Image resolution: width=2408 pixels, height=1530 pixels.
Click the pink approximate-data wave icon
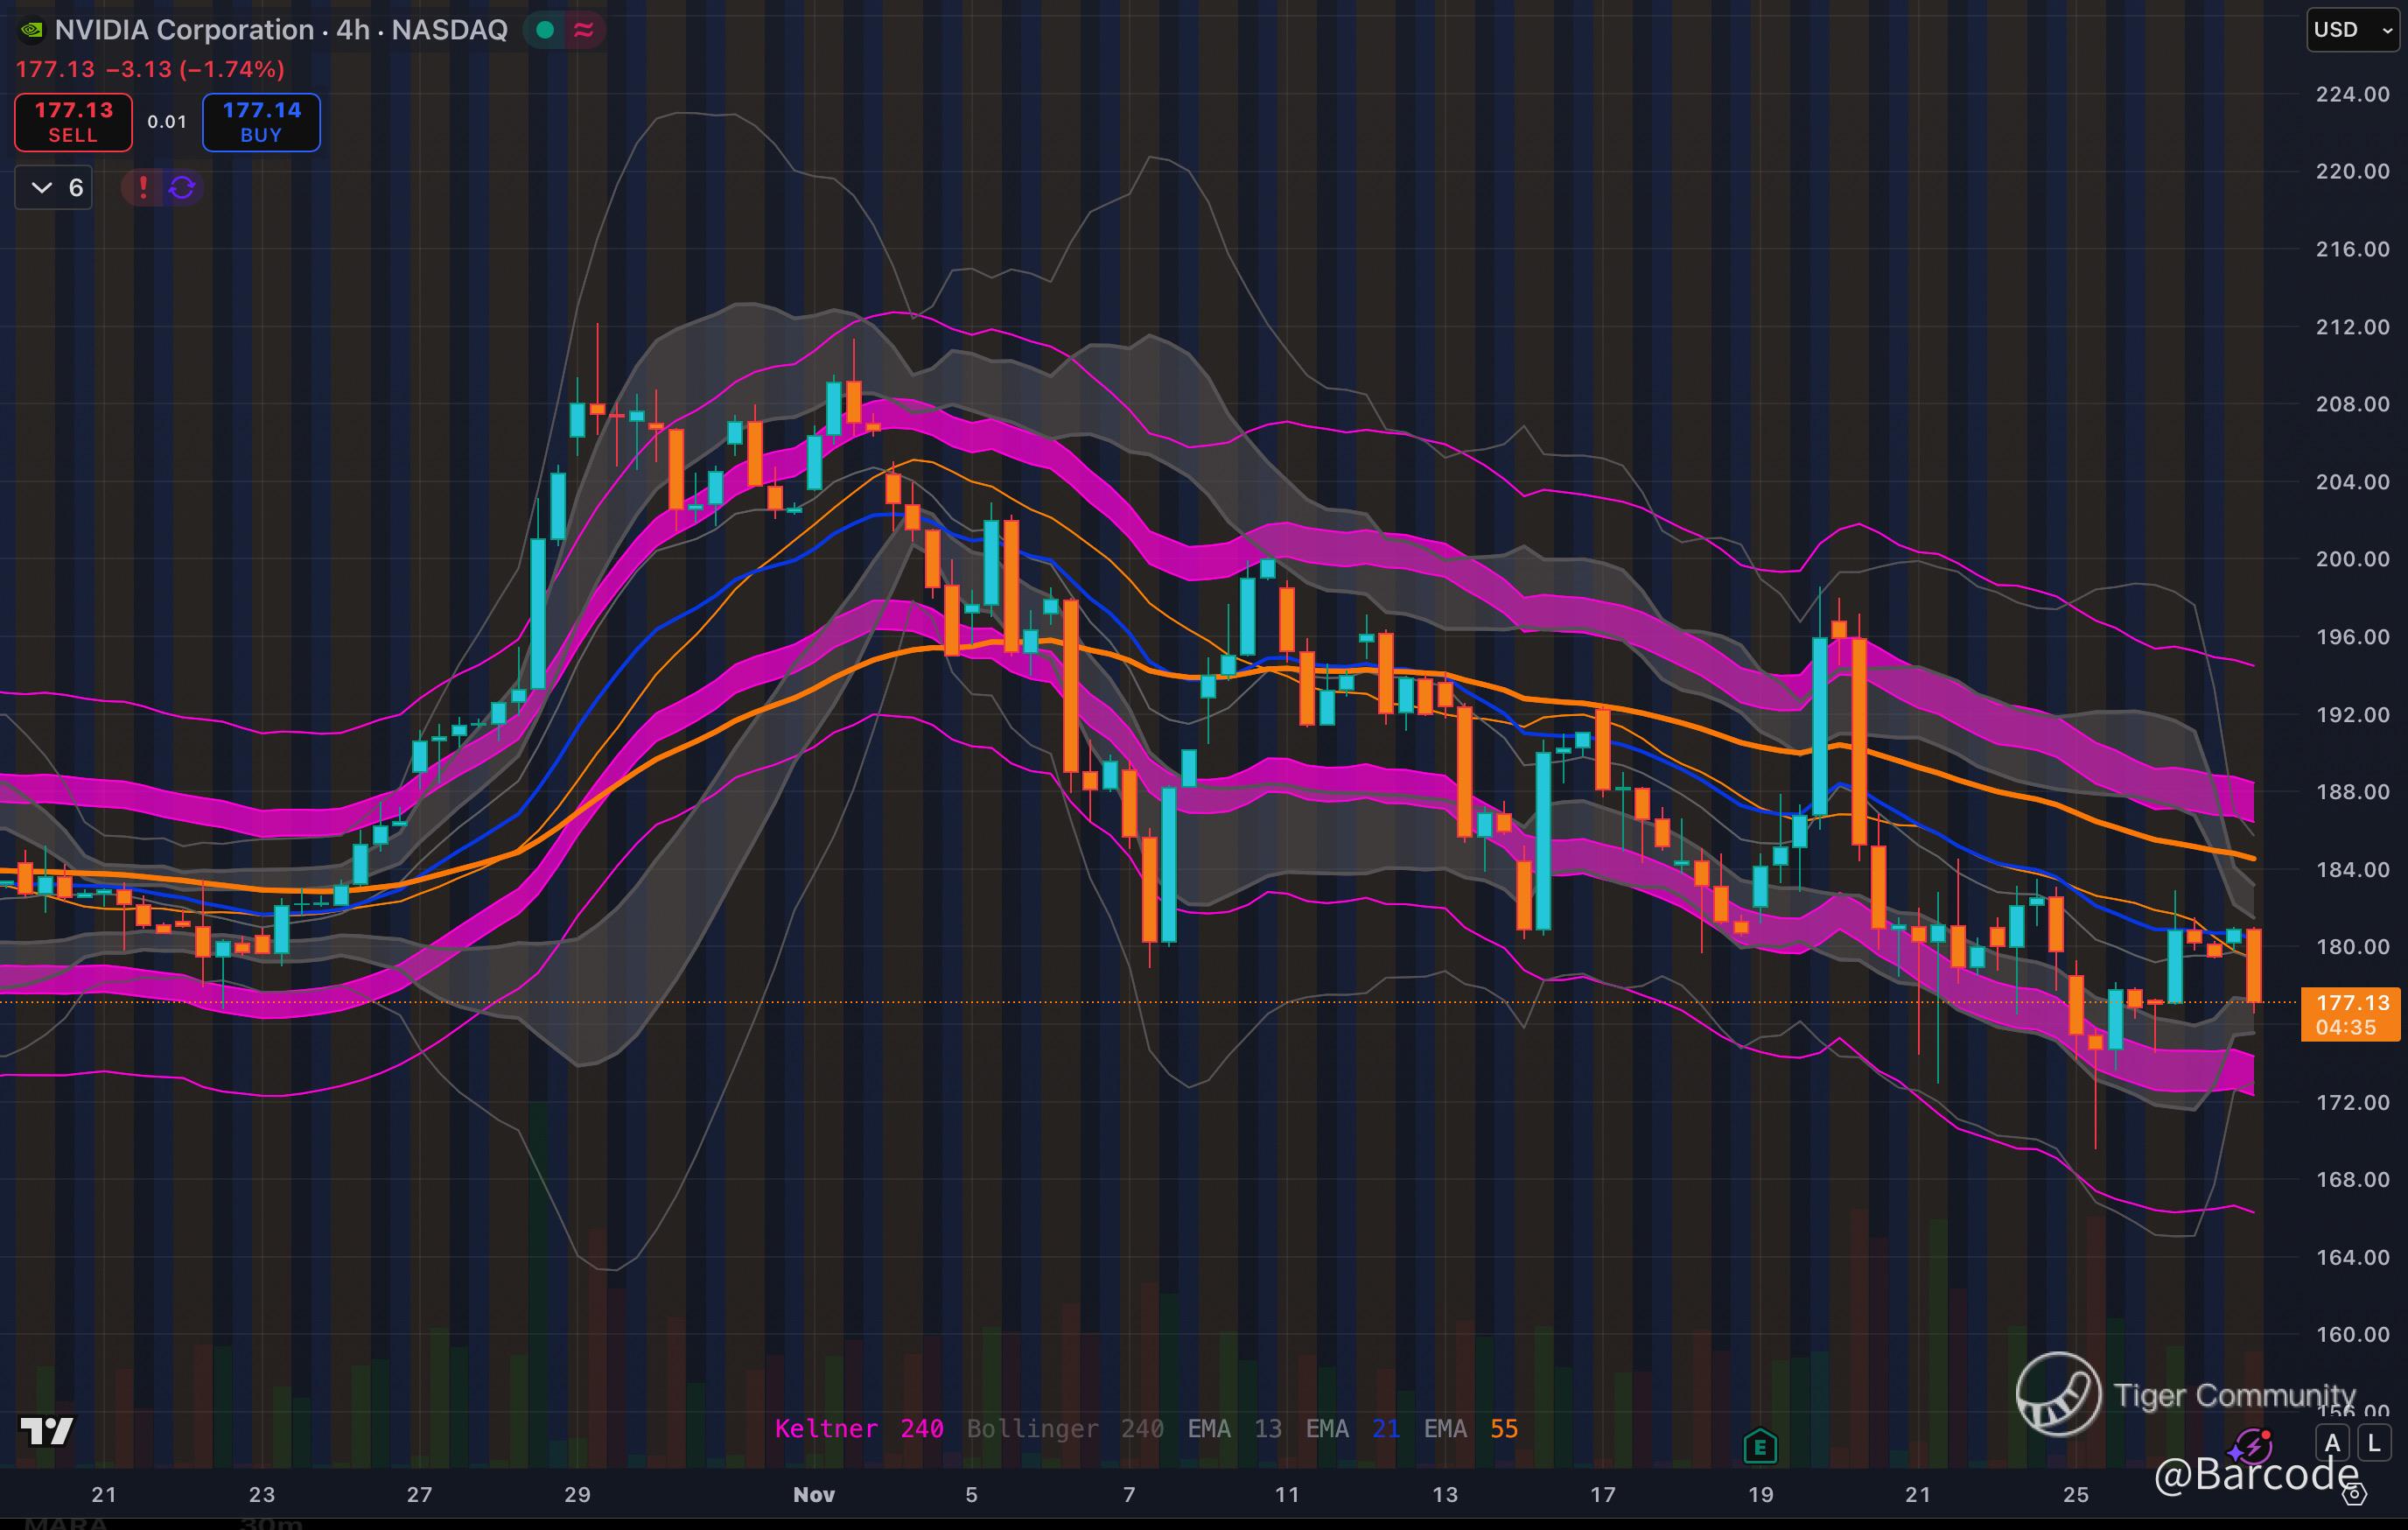(584, 30)
